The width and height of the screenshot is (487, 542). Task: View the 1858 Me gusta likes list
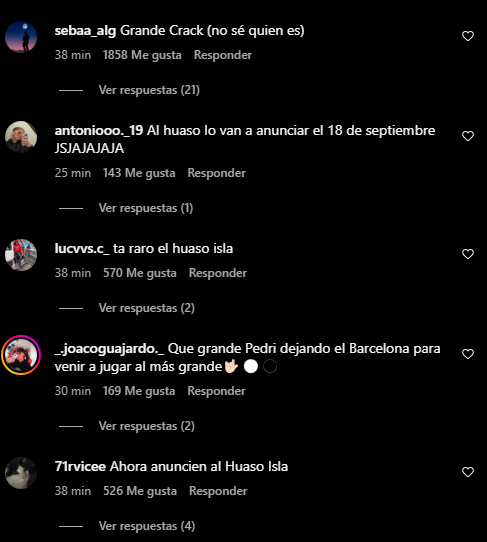coord(142,55)
